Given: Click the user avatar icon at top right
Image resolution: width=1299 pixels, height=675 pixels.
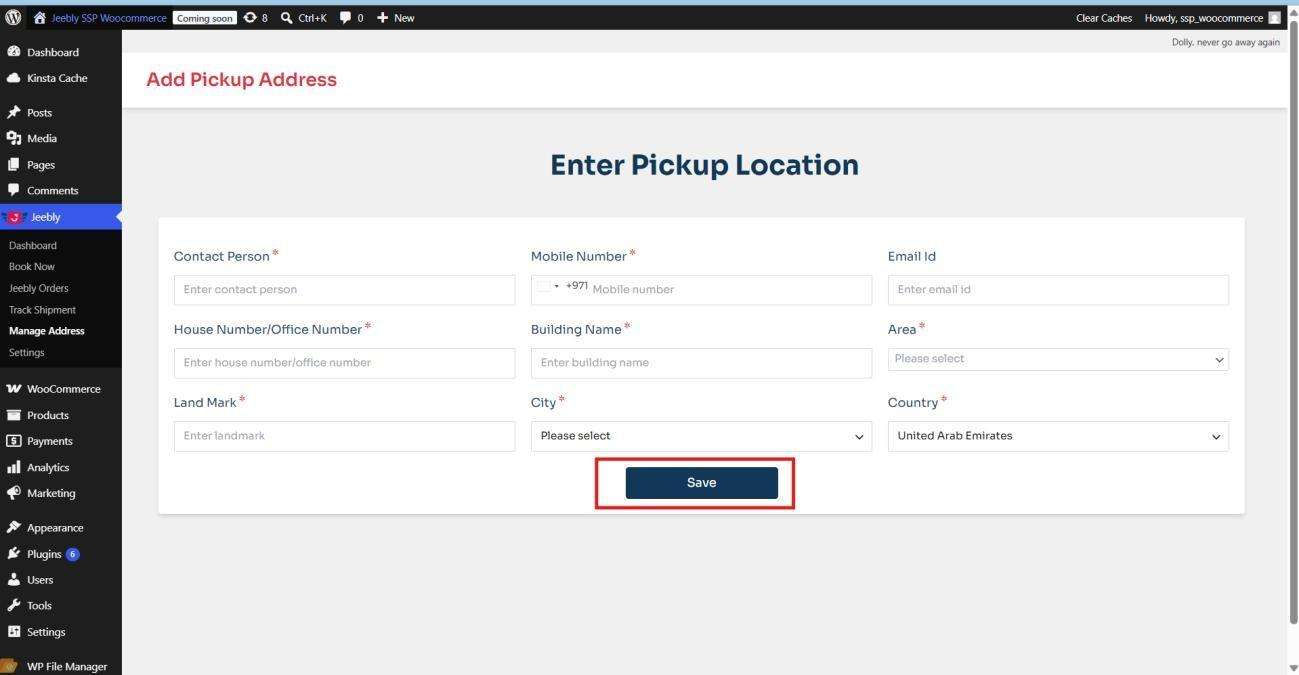Looking at the screenshot, I should (1274, 18).
